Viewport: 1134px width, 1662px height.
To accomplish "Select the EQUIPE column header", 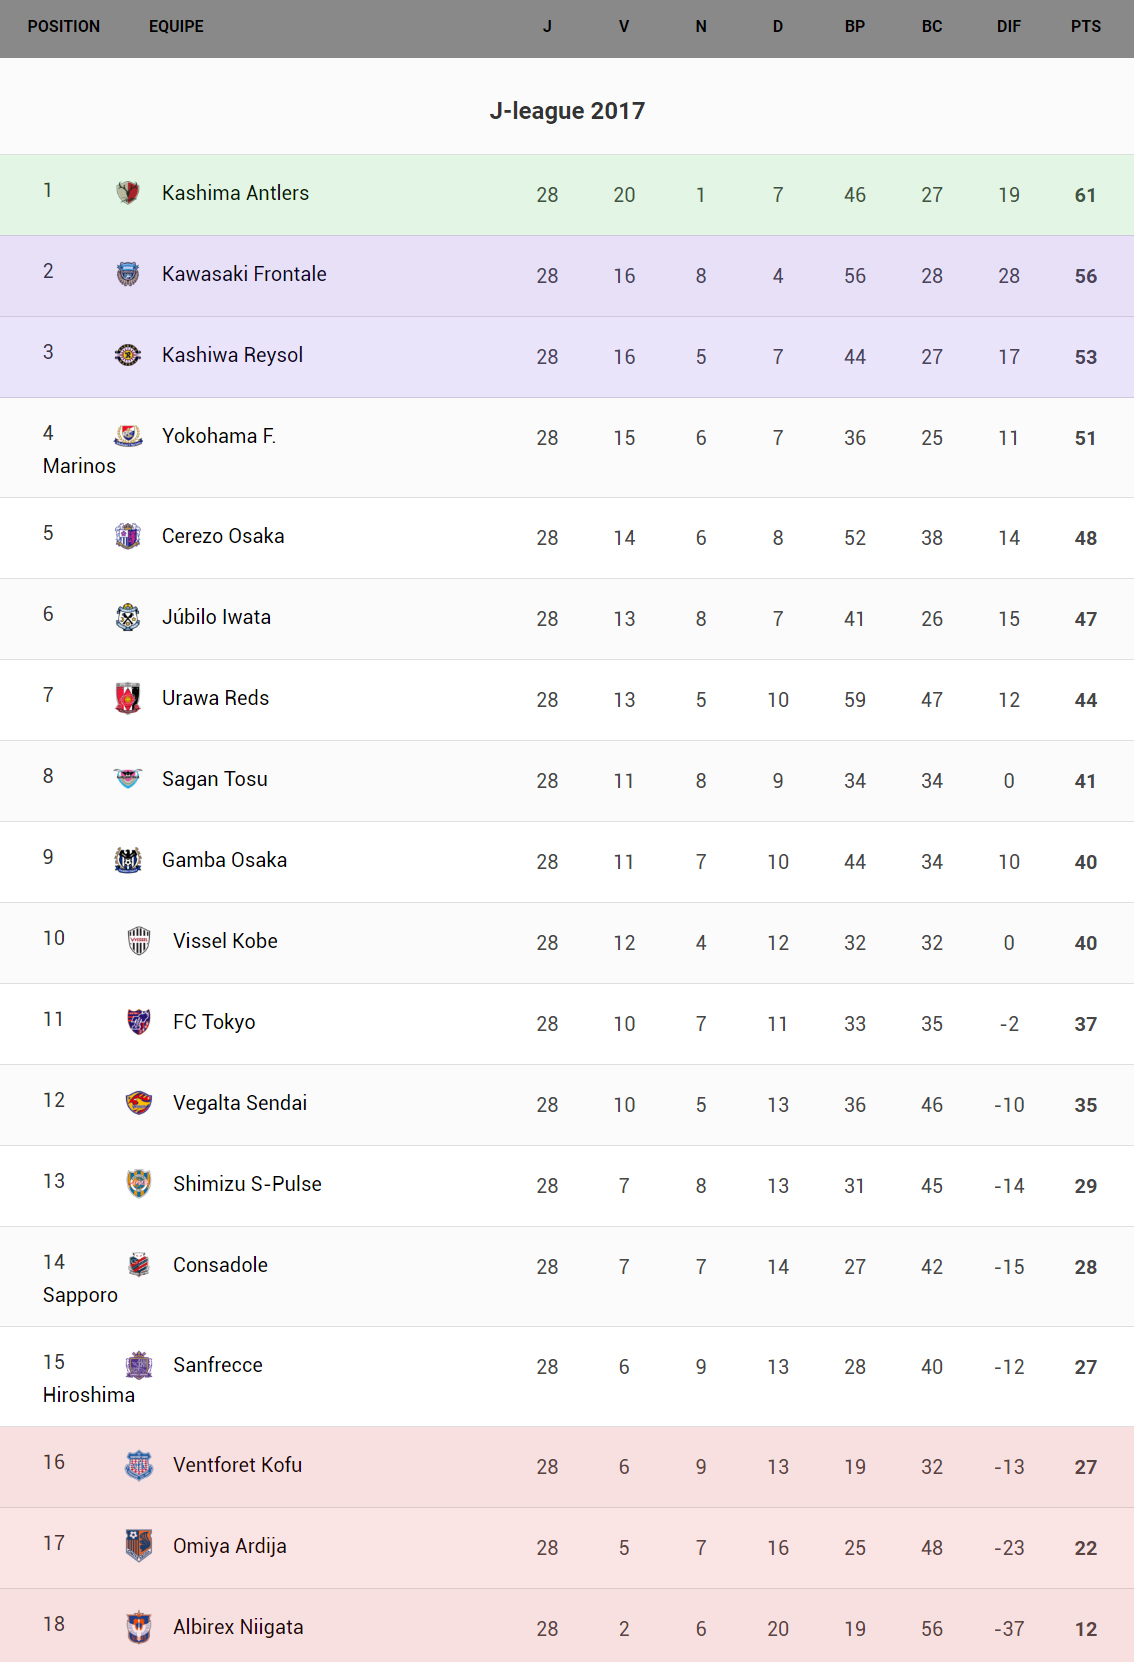I will 176,27.
